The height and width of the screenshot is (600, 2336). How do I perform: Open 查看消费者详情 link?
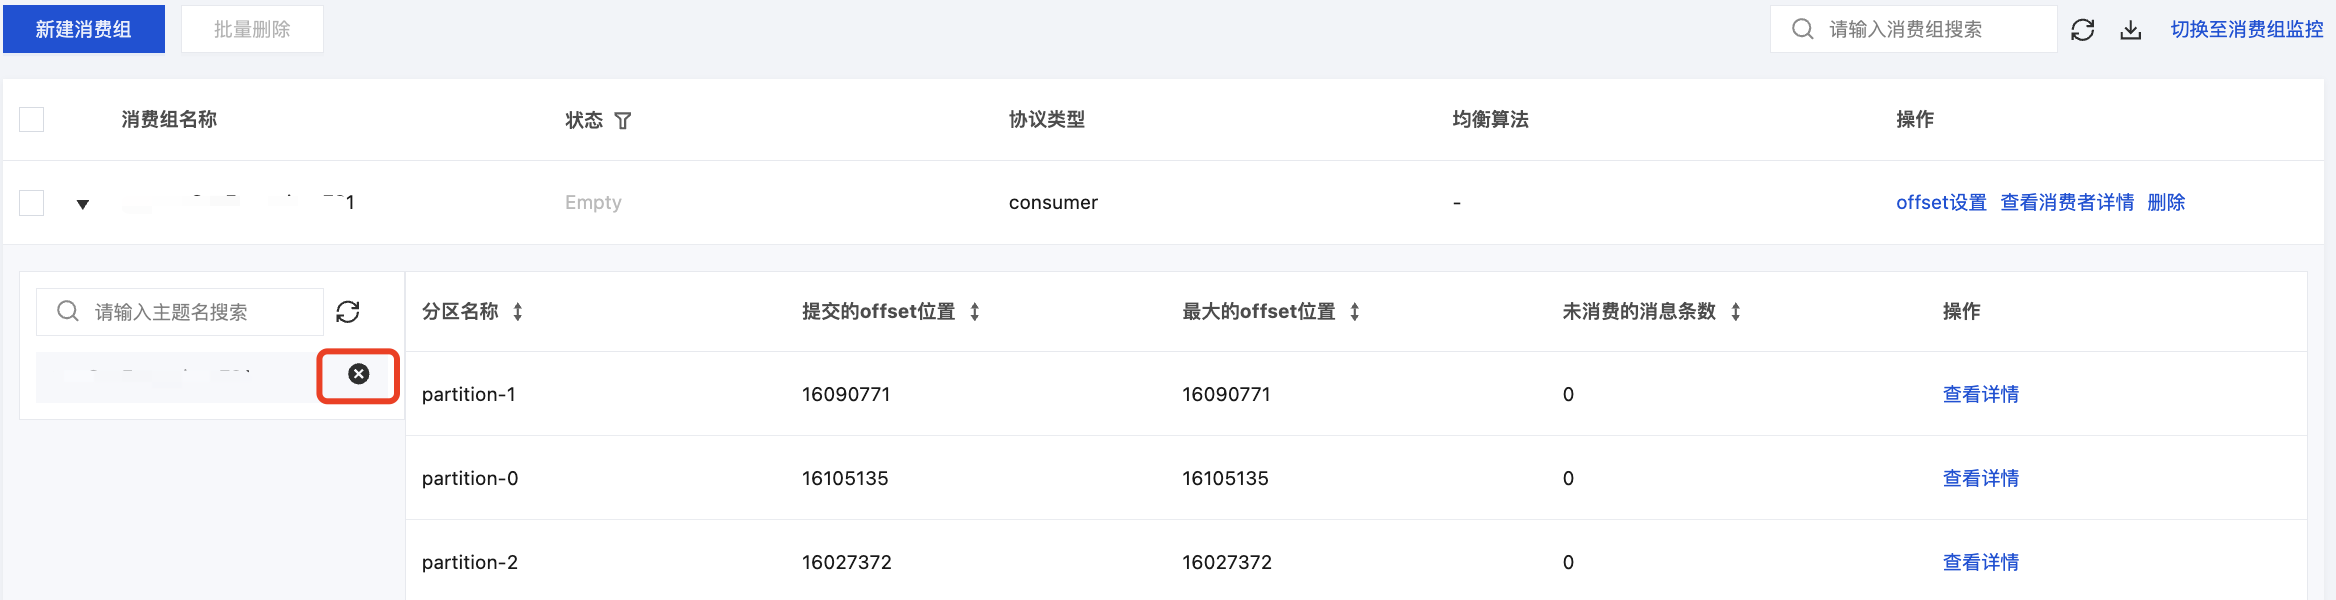pyautogui.click(x=2067, y=202)
